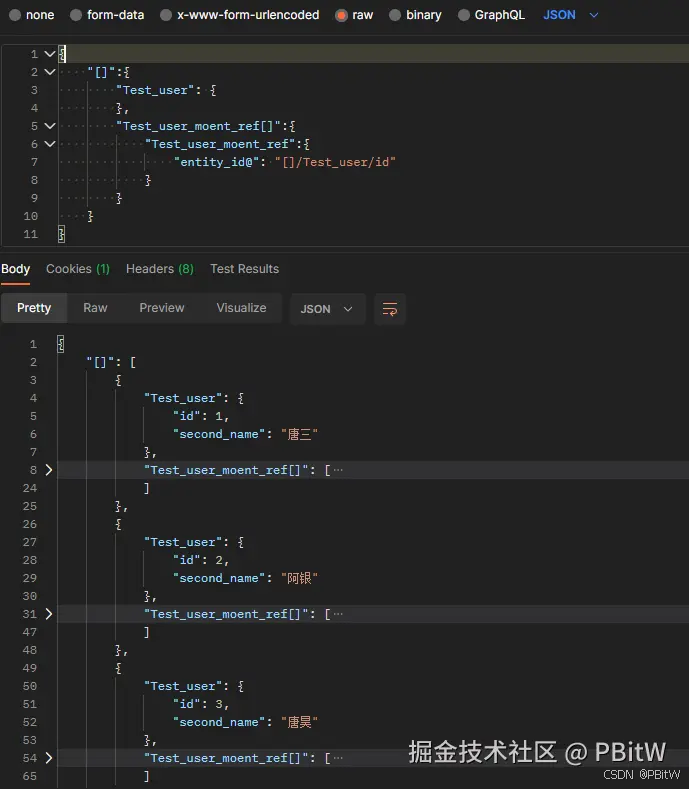Expand folded response line 8 array
Image resolution: width=689 pixels, height=789 pixels.
tap(49, 470)
